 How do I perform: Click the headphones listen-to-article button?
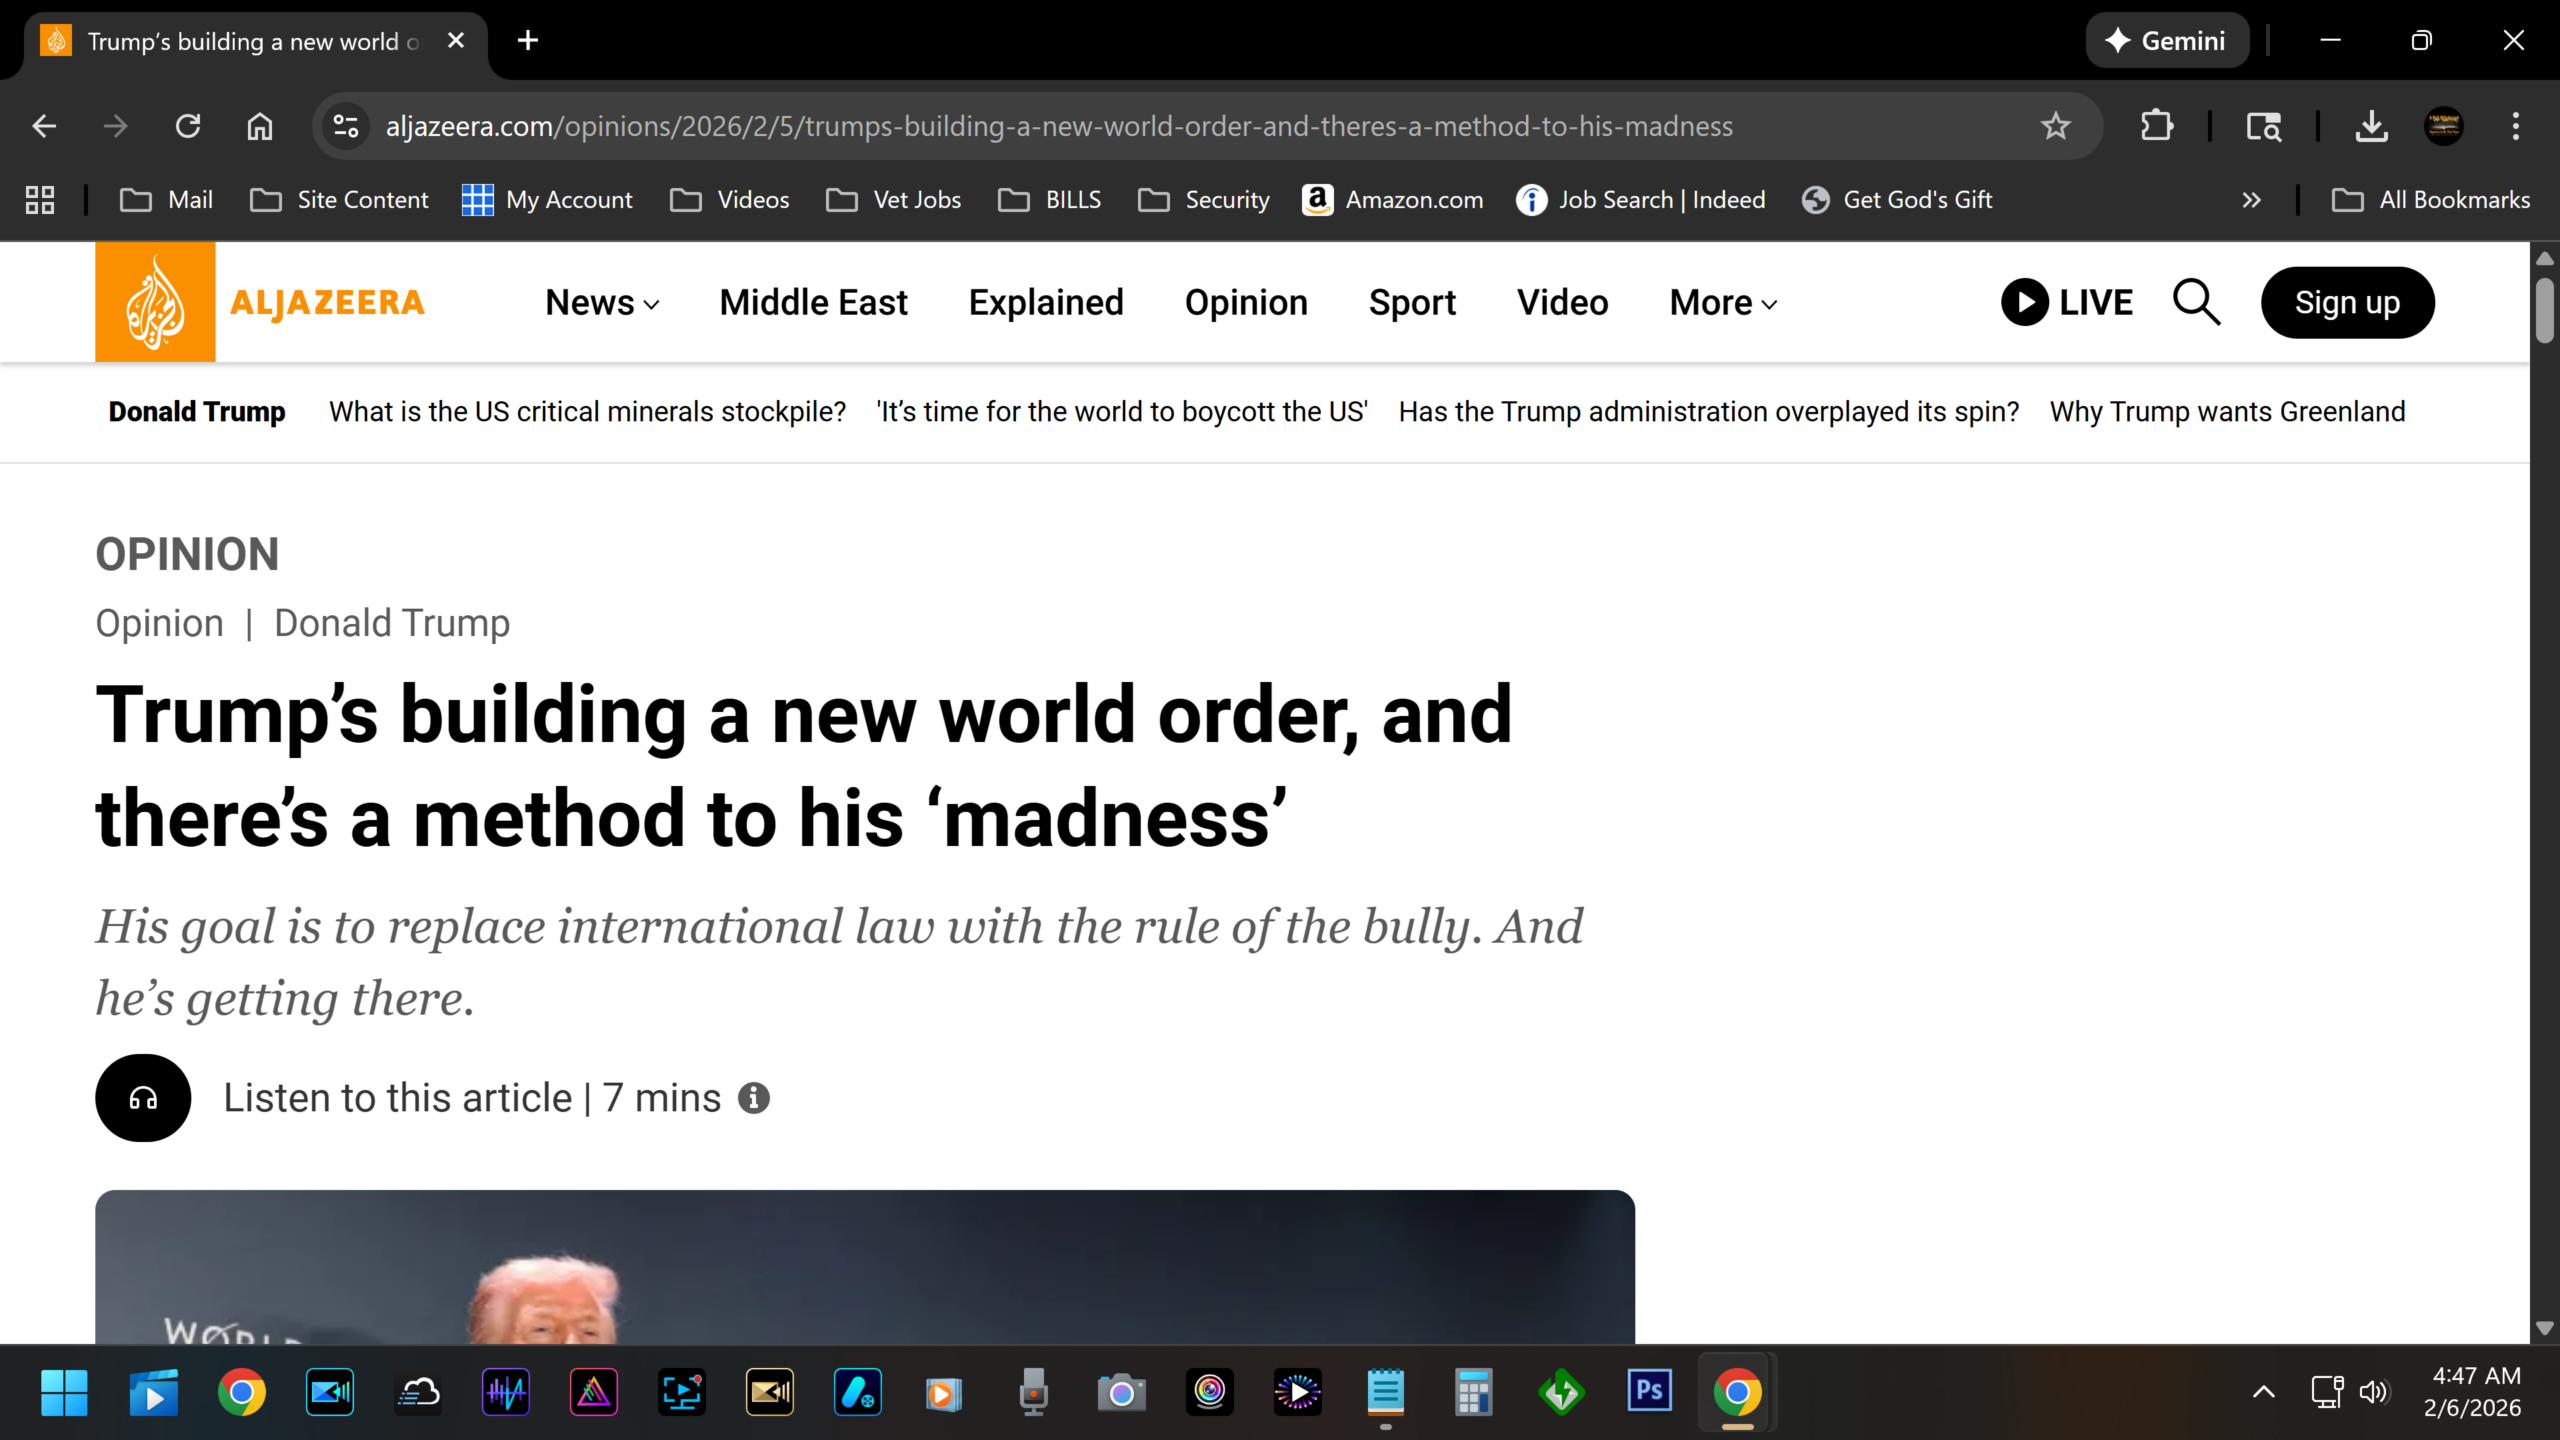[143, 1098]
